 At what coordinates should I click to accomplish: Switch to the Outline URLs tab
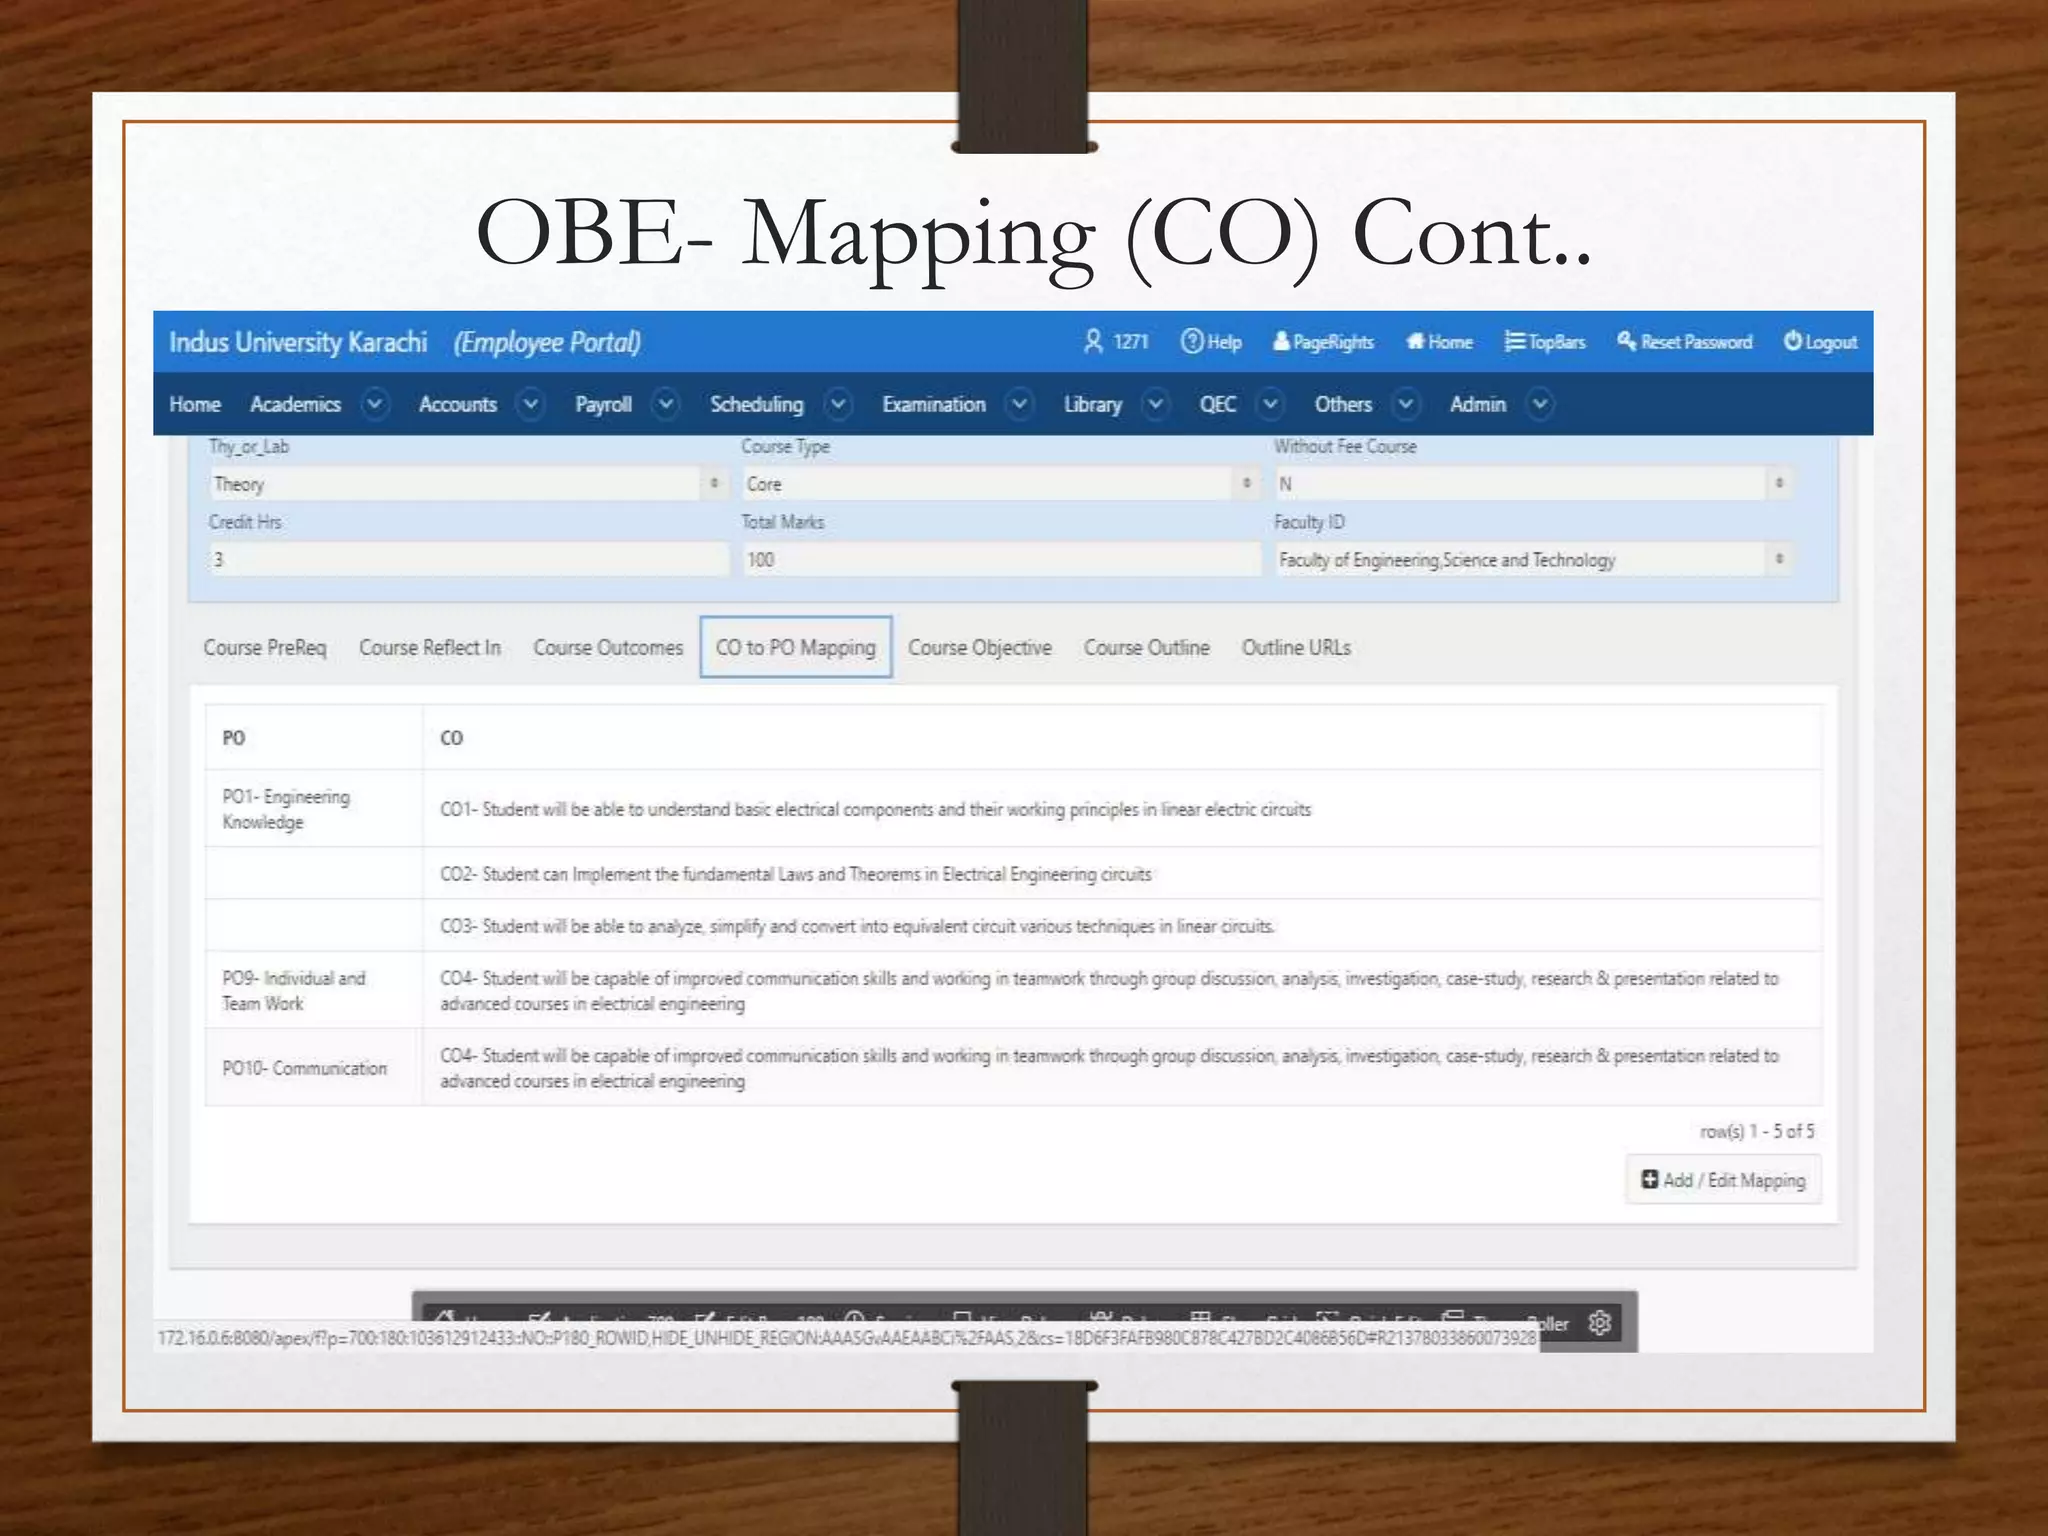1296,647
